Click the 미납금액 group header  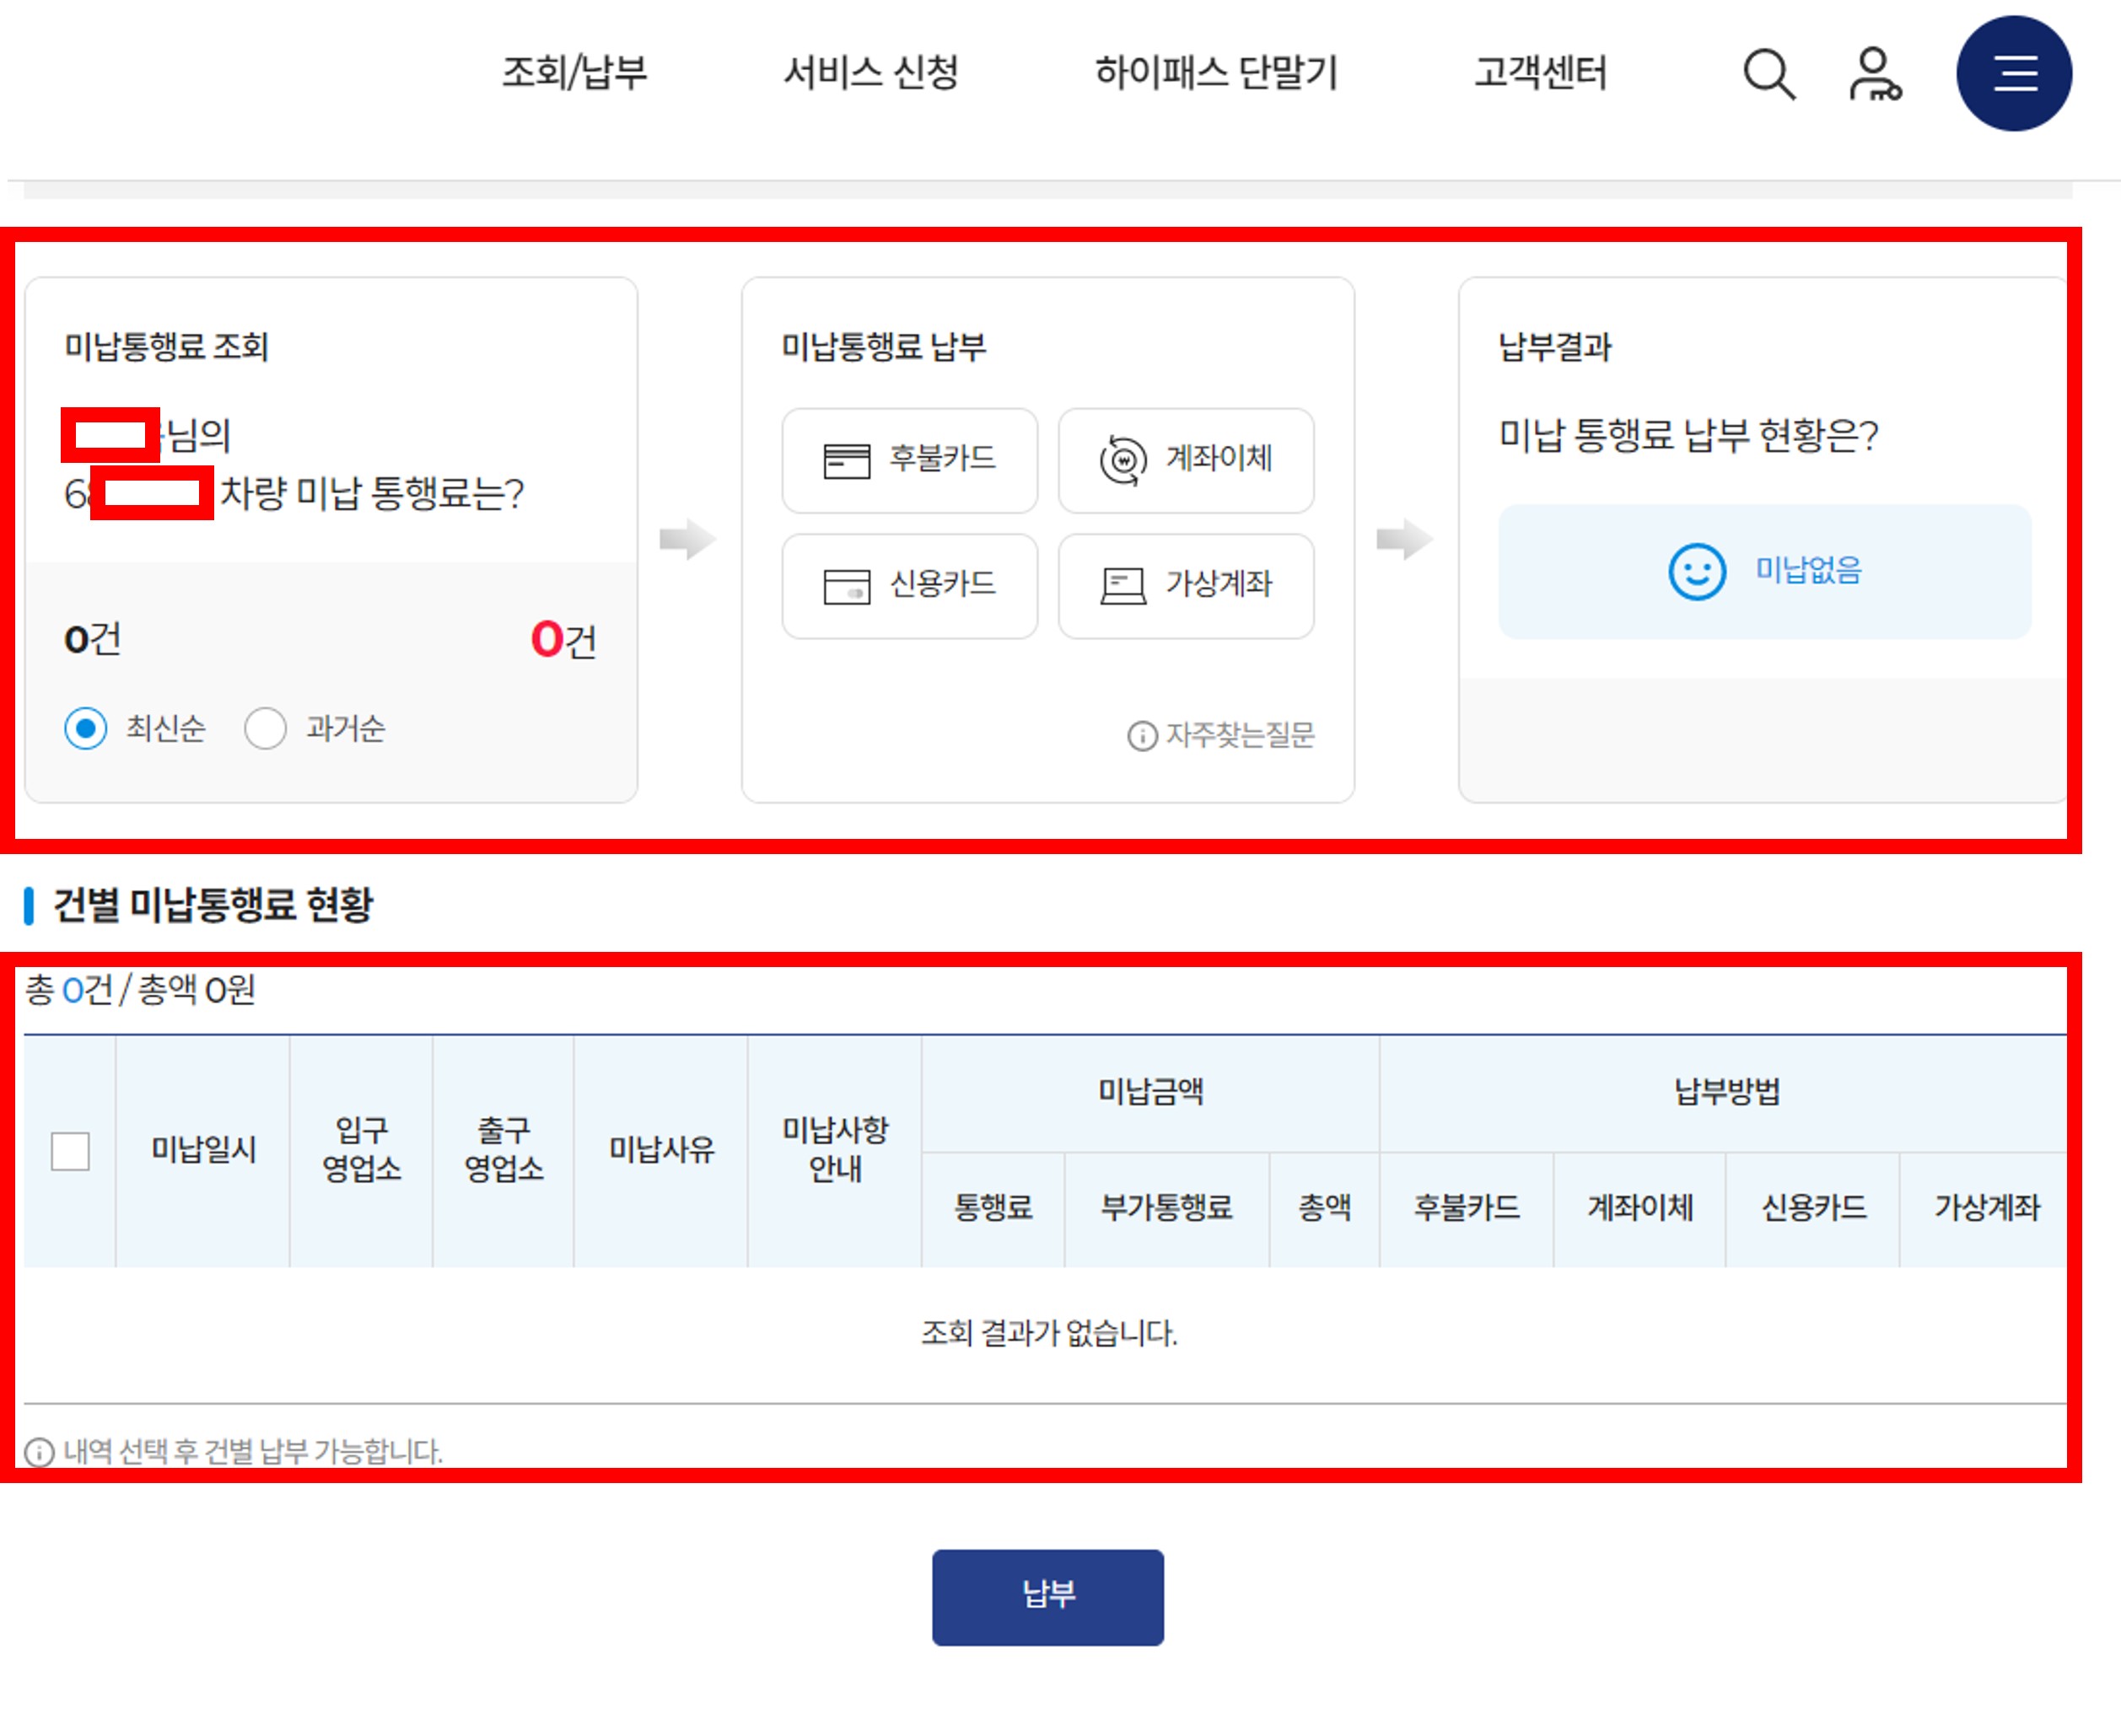tap(1150, 1092)
